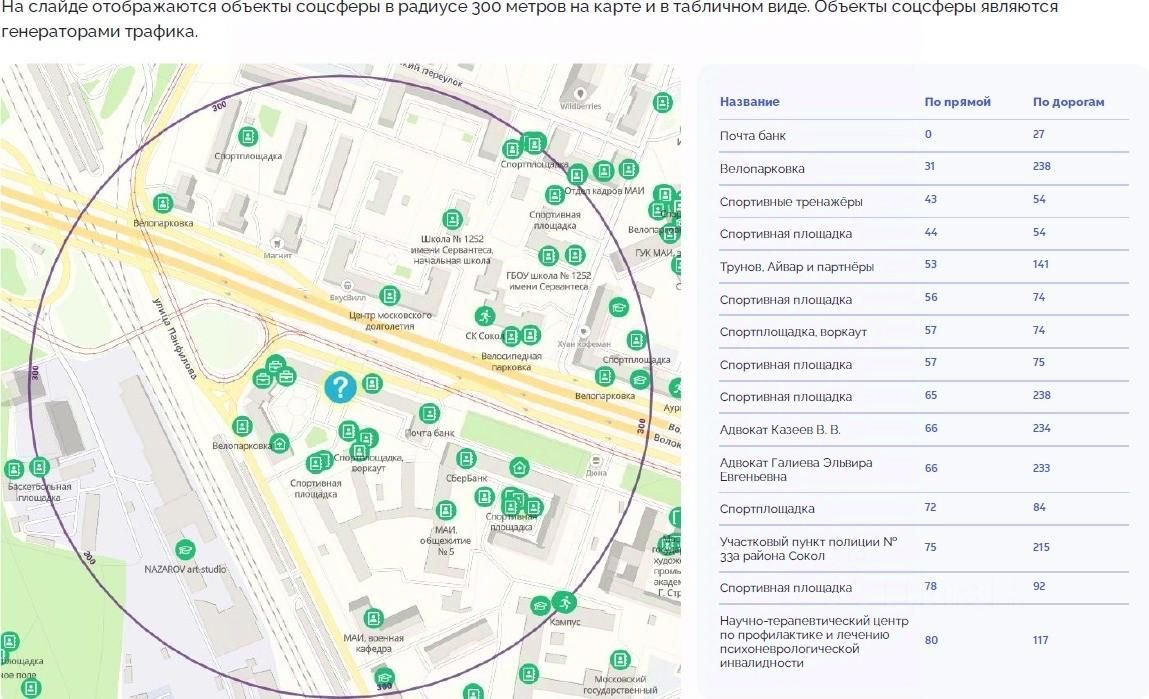1149x699 pixels.
Task: Select the Почта банк table row name
Action: (753, 136)
